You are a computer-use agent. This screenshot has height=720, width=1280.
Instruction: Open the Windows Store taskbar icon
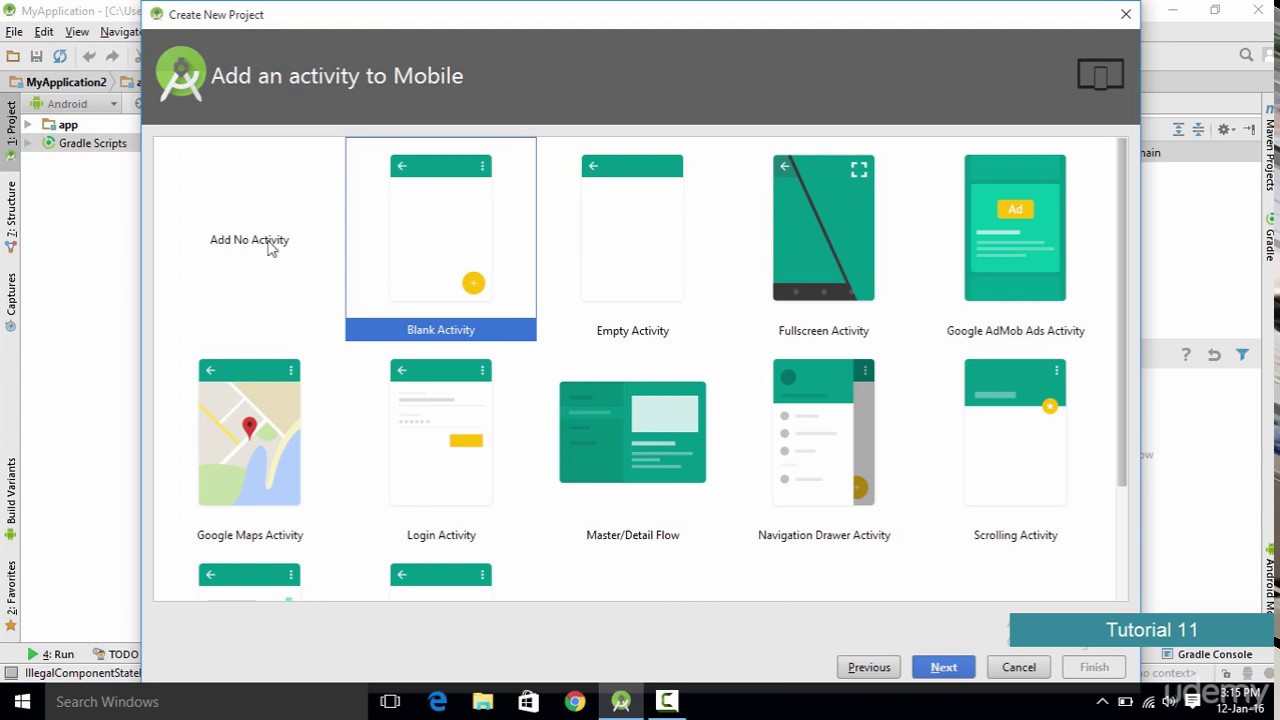pos(528,702)
